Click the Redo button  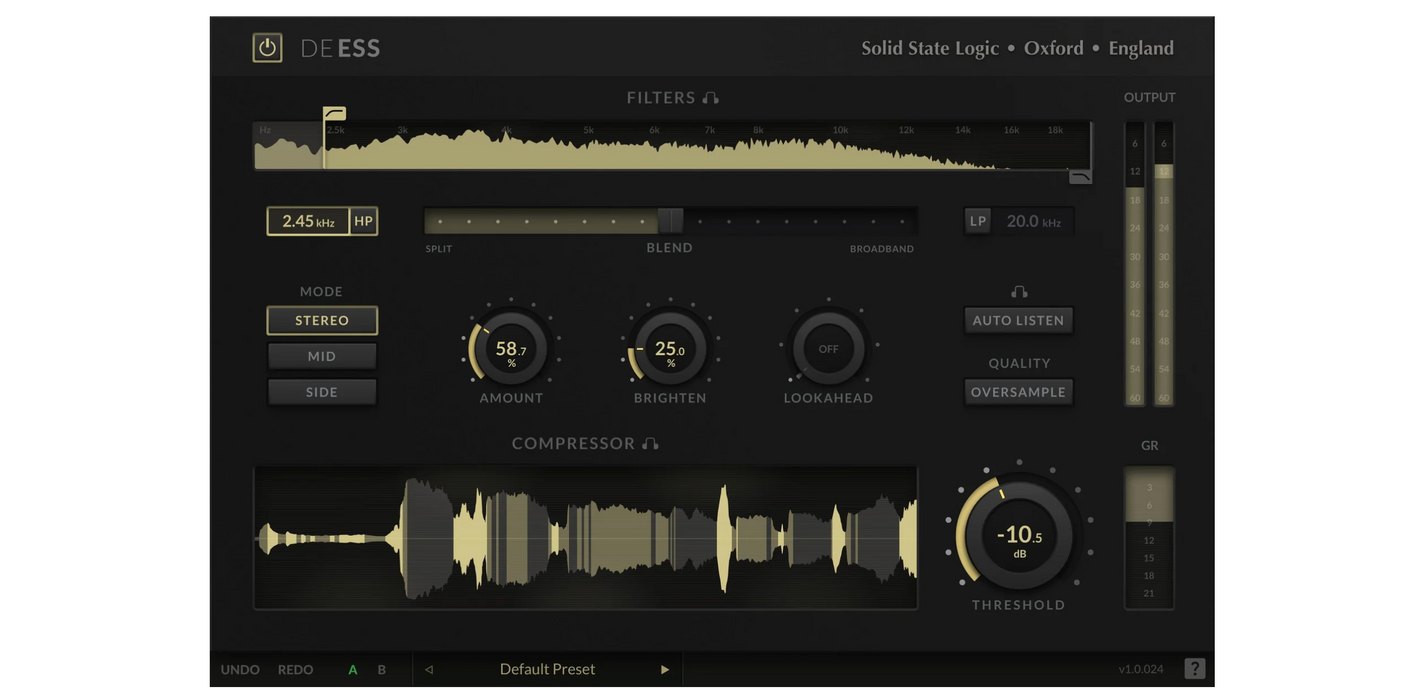click(295, 670)
